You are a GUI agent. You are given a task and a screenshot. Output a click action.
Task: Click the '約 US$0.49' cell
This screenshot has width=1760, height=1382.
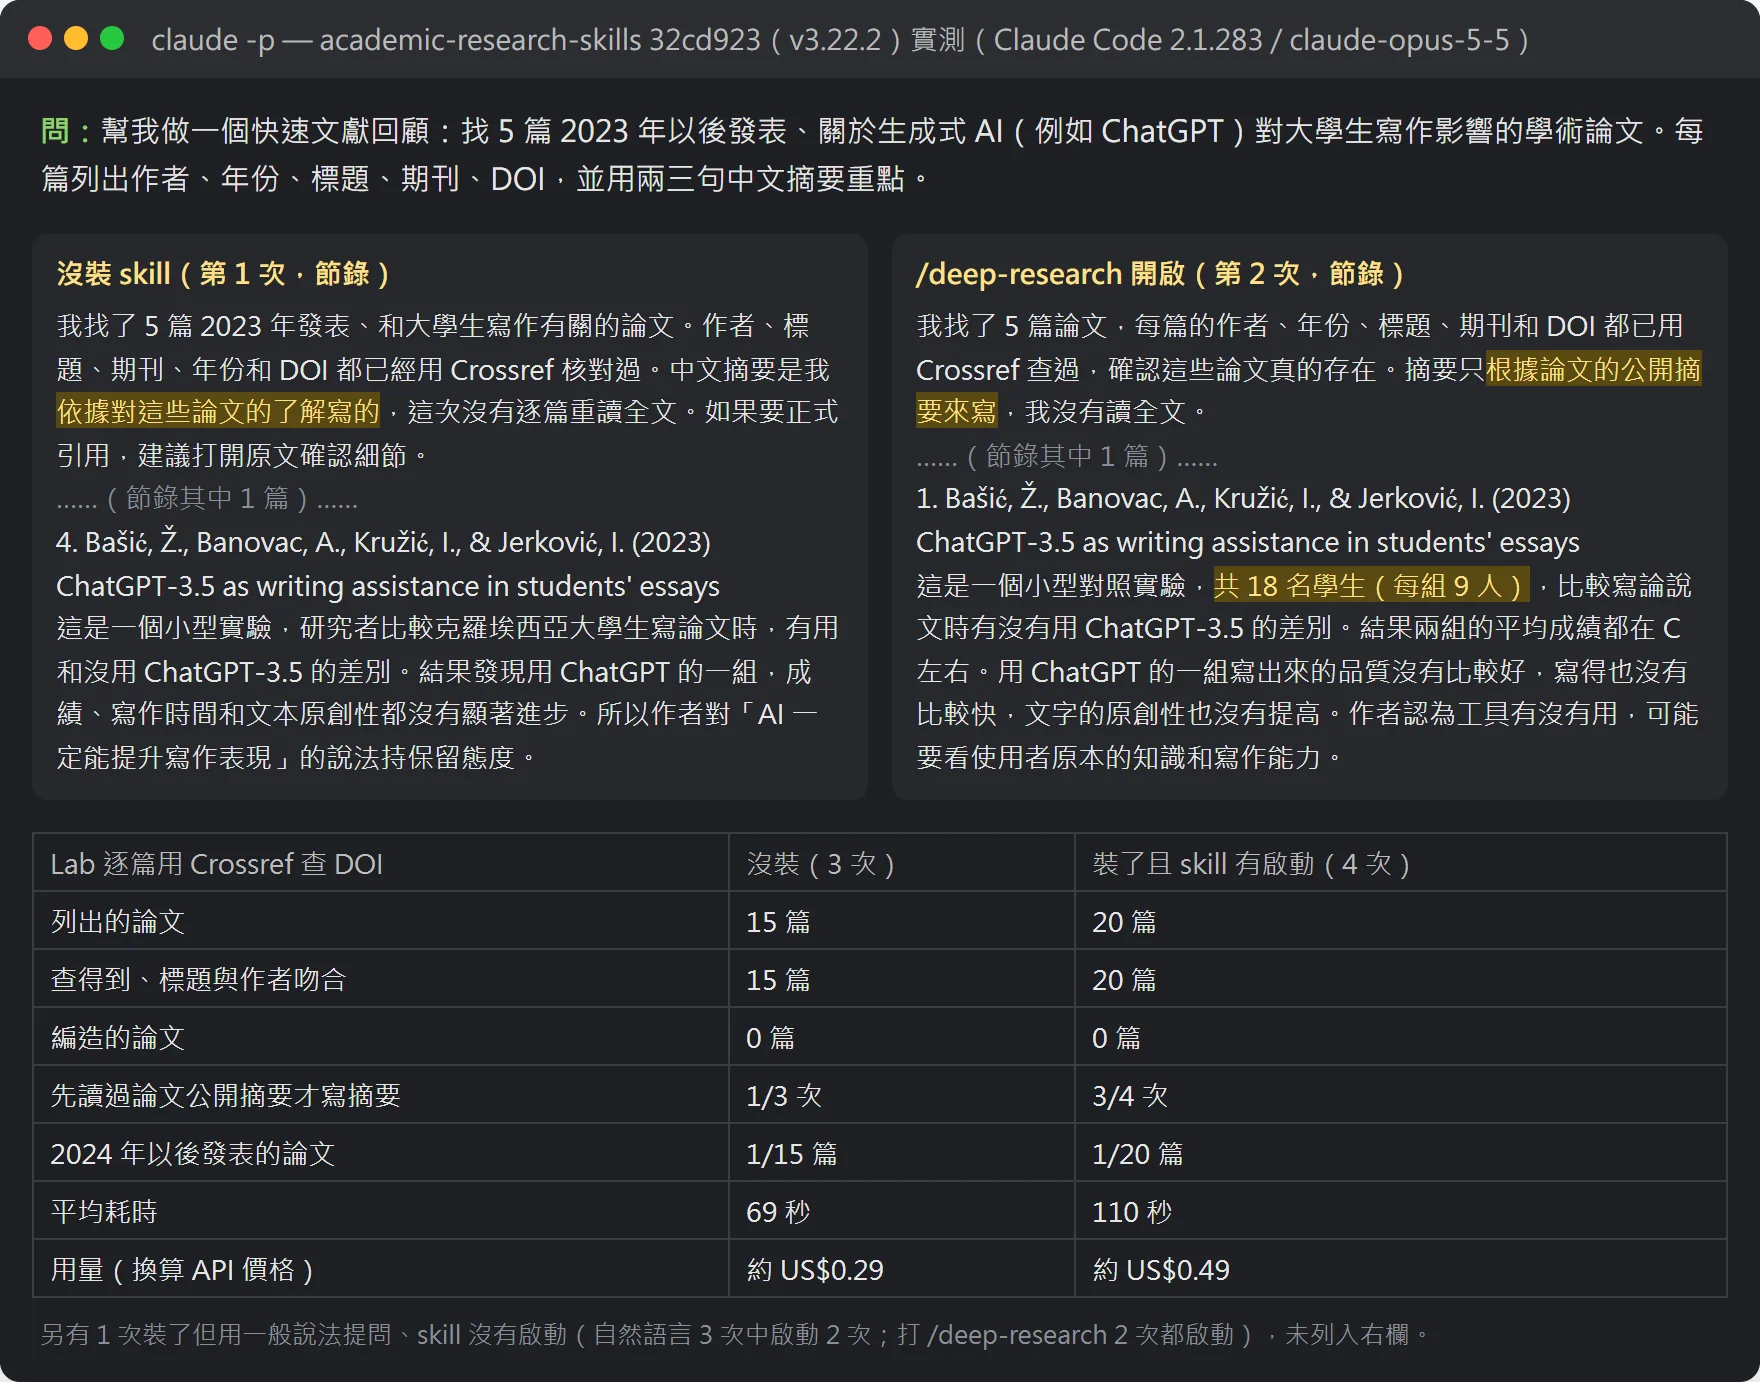1161,1270
